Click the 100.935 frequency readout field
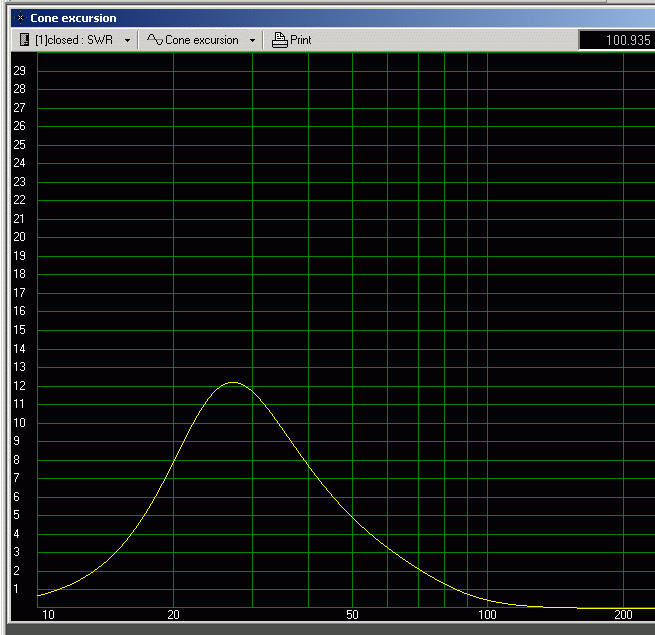 [x=617, y=40]
